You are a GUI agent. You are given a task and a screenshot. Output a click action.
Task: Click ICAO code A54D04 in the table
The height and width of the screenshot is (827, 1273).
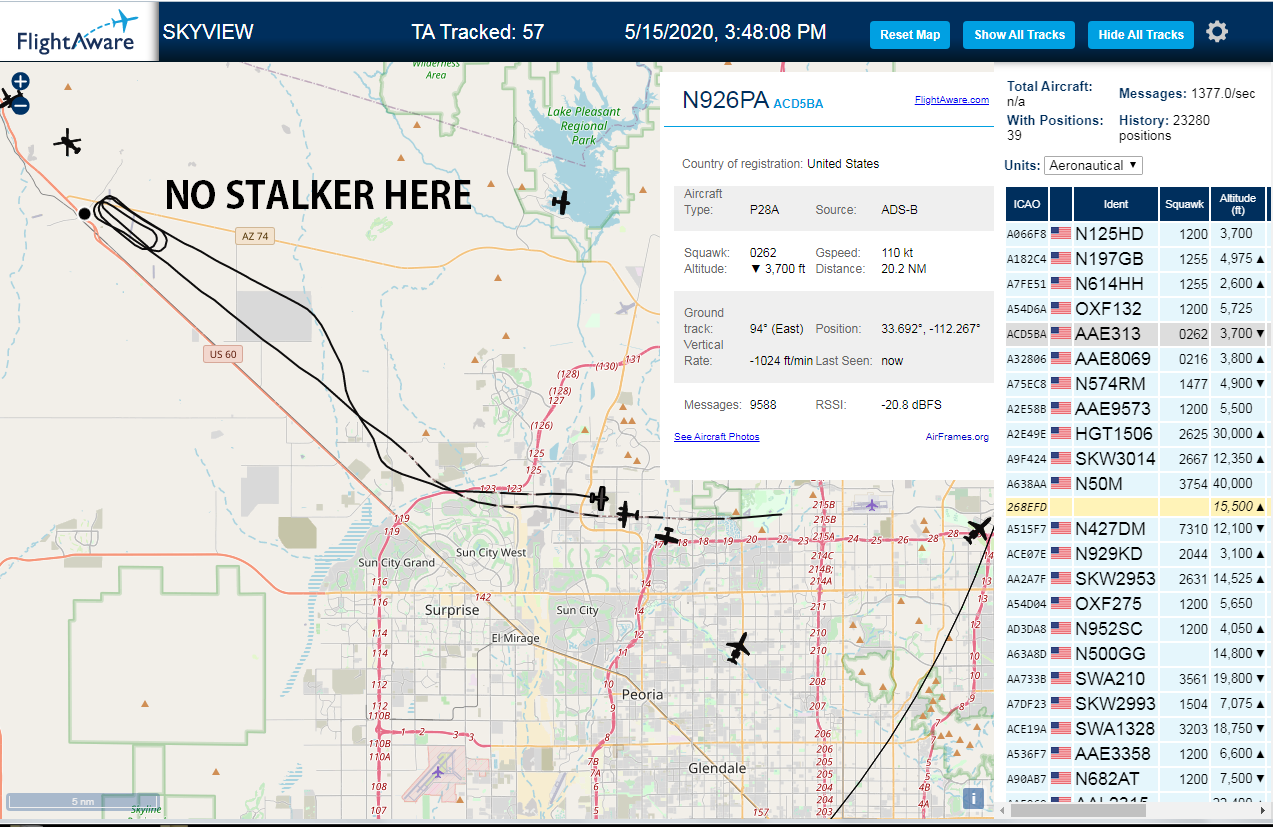pos(1026,604)
